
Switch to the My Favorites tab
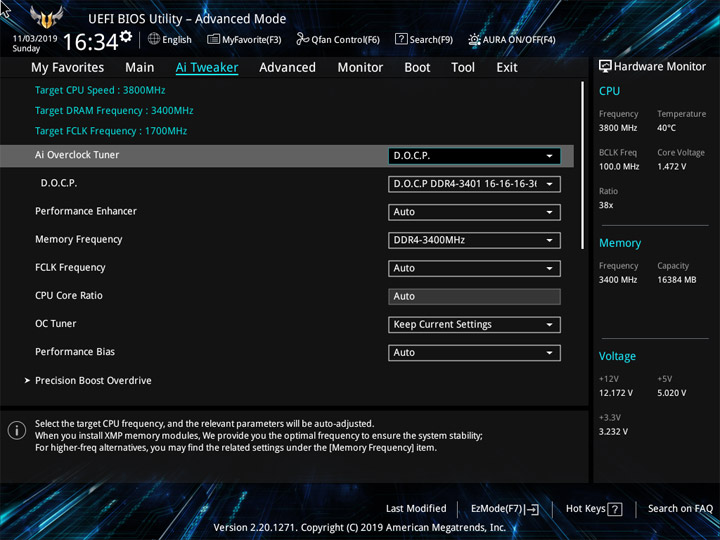[68, 68]
